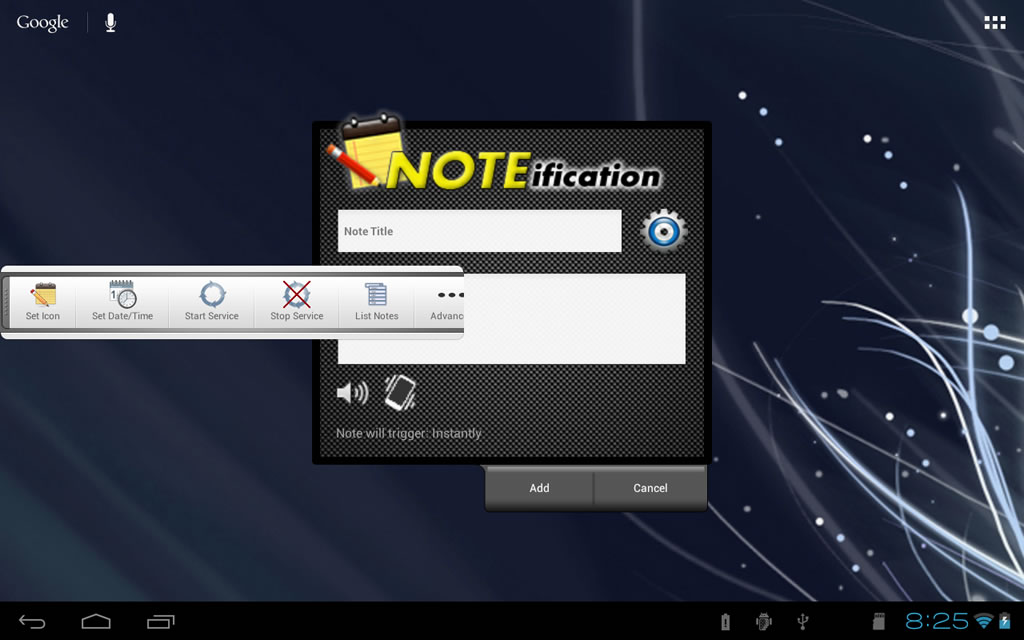Screen dimensions: 1024x640
Task: Open the apps grid launcher
Action: tap(995, 23)
